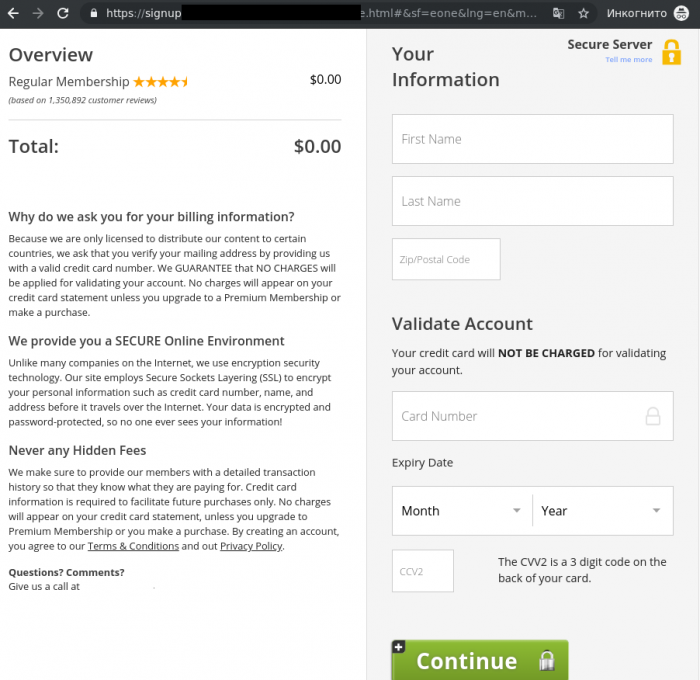Focus the Last Name field

coord(532,201)
